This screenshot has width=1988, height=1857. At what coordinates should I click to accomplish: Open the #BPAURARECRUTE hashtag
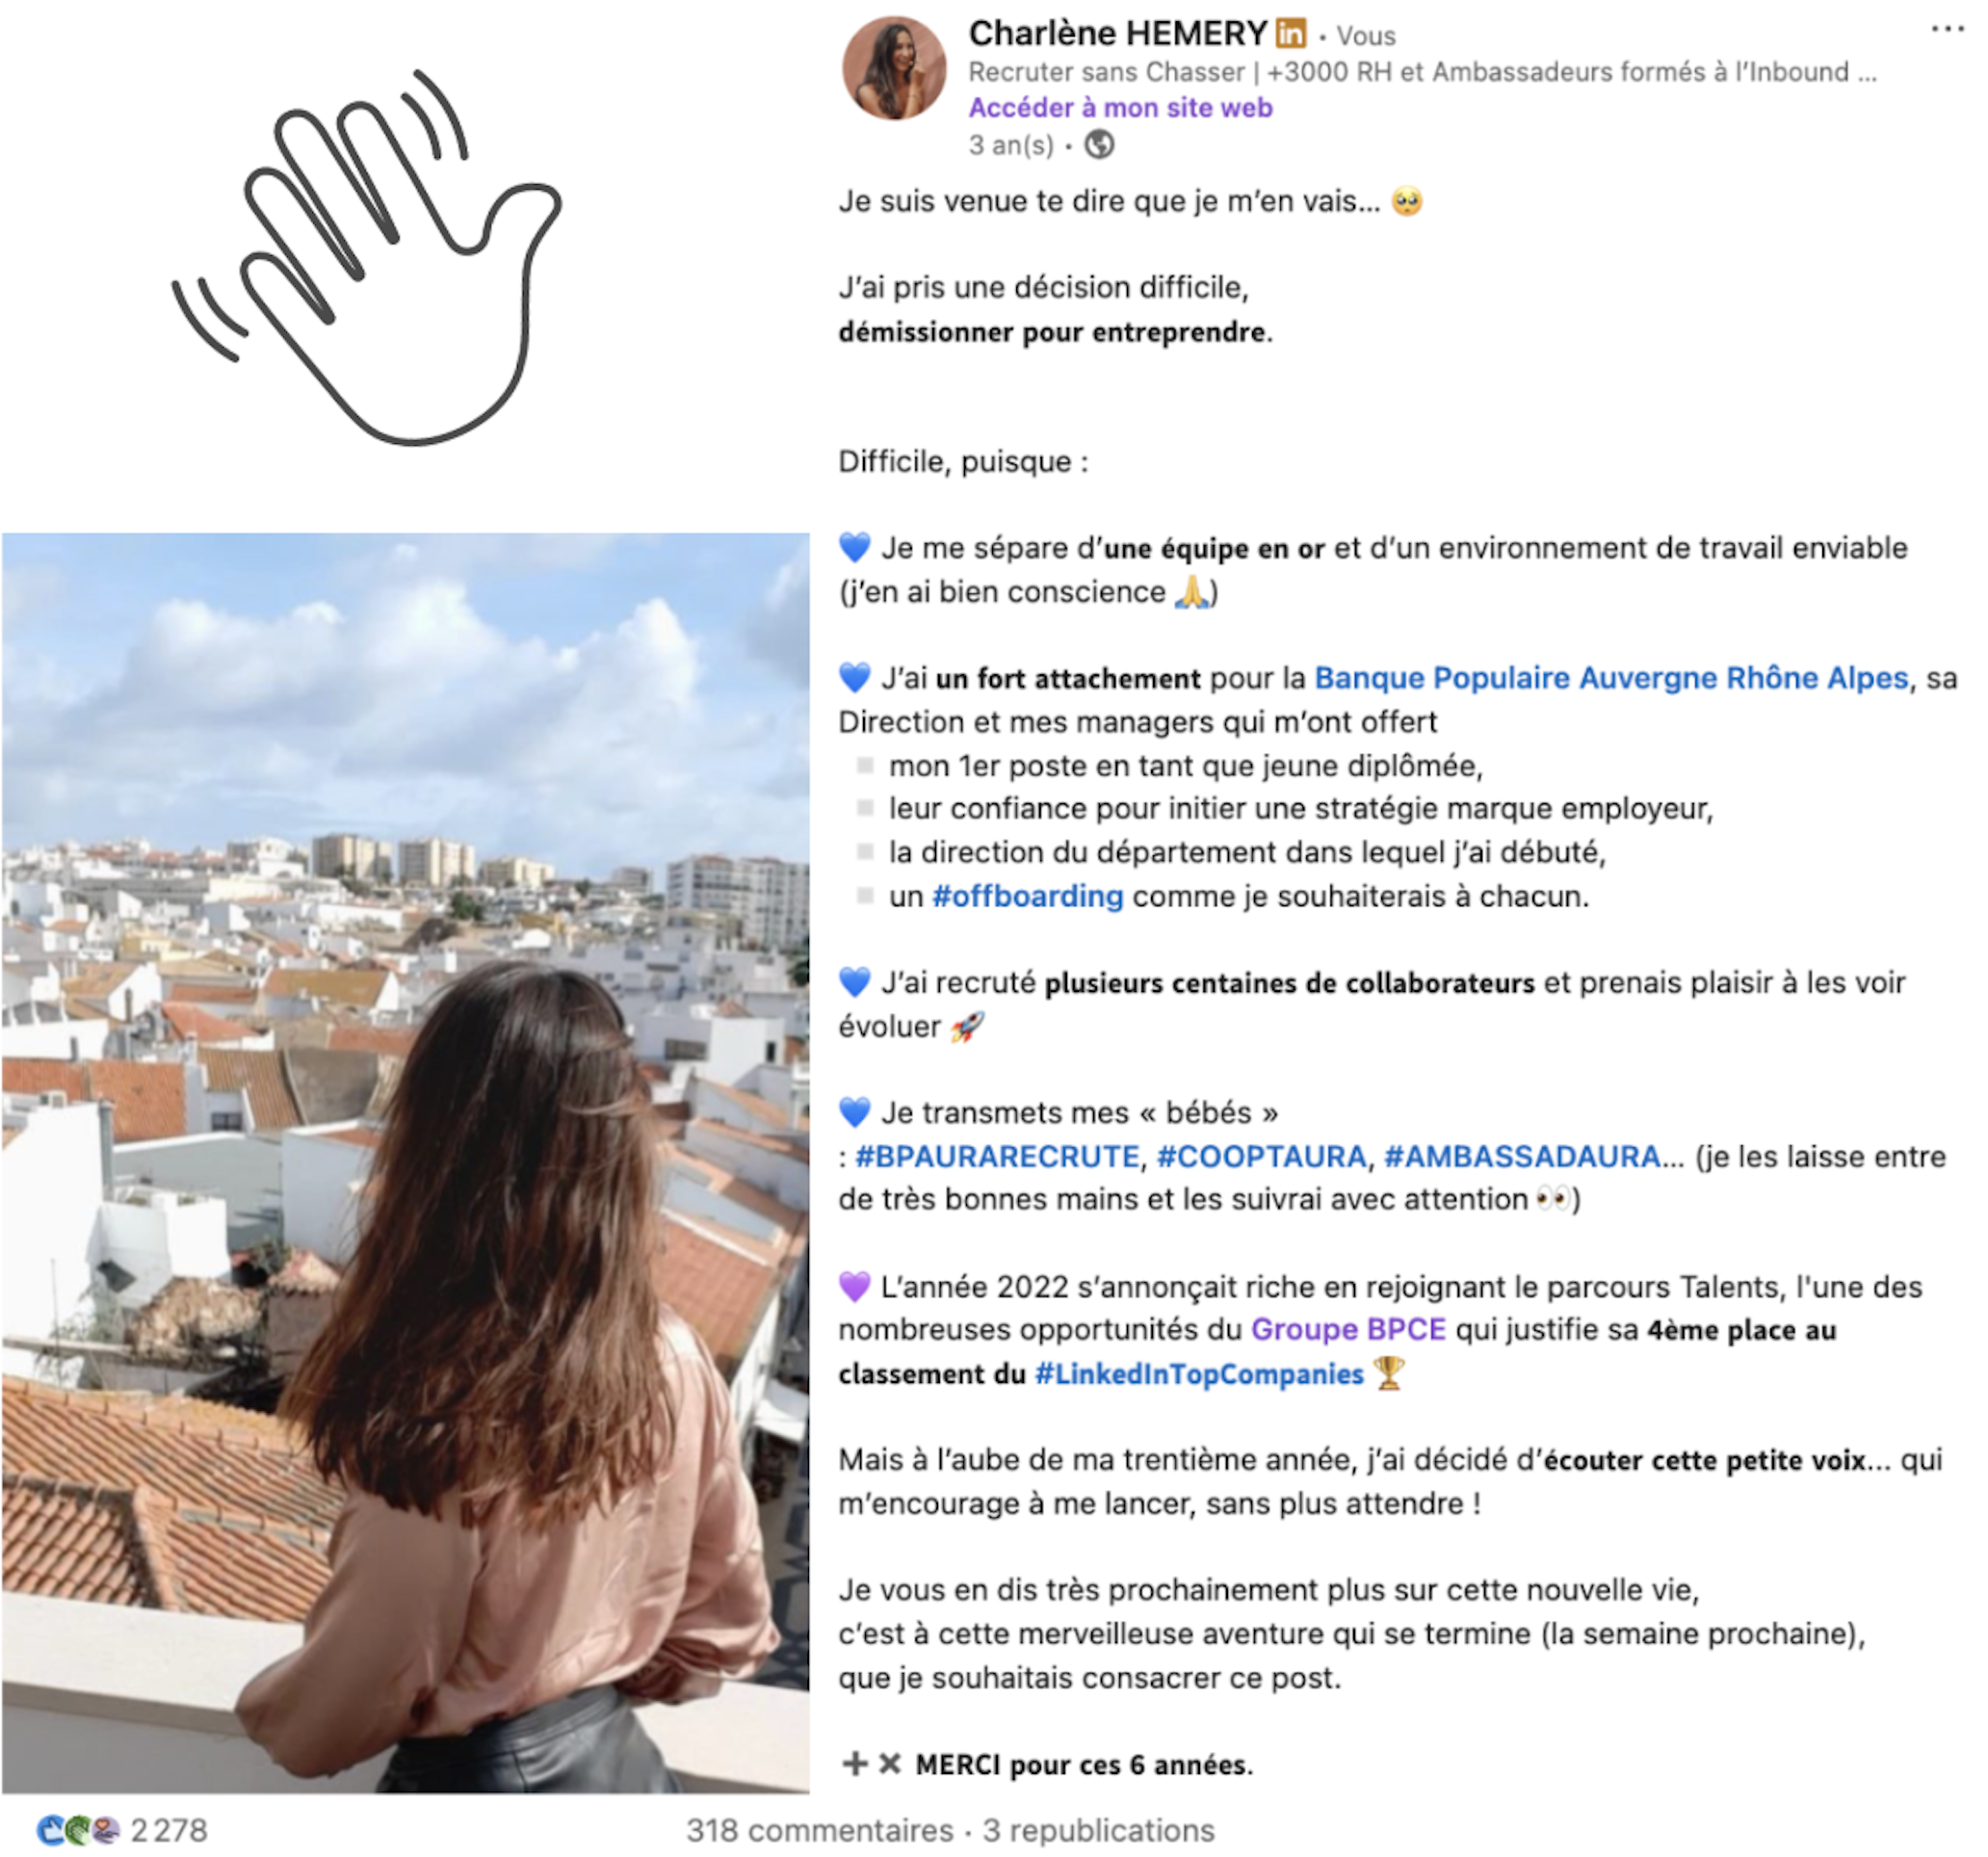coord(997,1157)
